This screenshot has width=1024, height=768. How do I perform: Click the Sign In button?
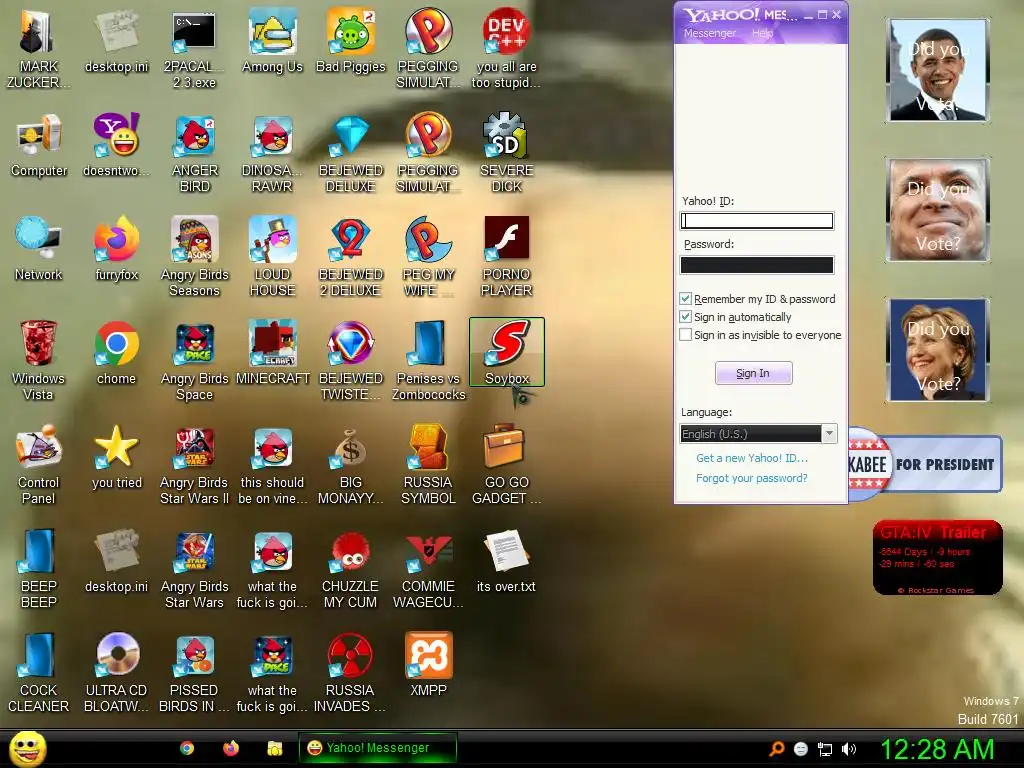click(753, 373)
